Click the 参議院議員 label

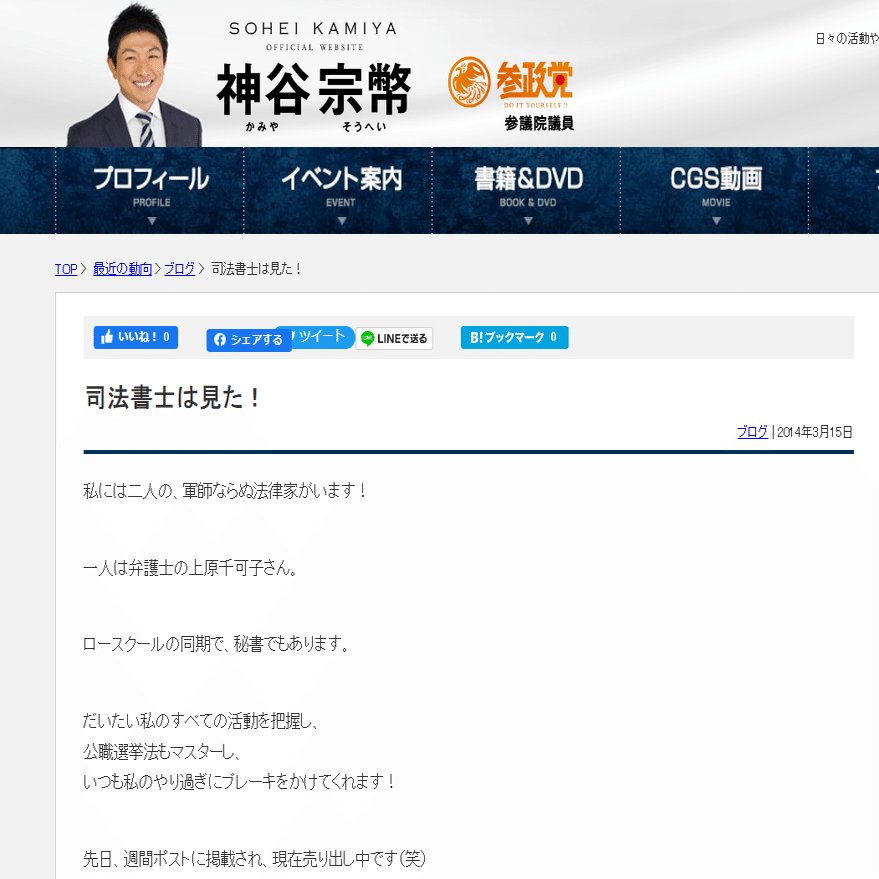click(x=539, y=123)
